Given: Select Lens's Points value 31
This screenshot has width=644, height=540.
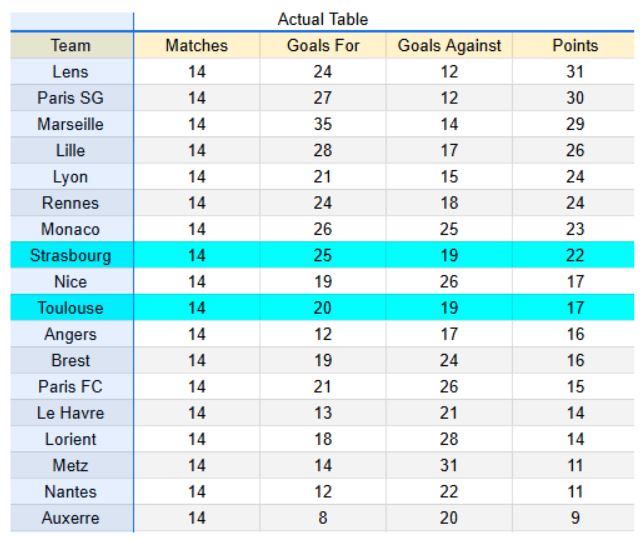Looking at the screenshot, I should (575, 73).
